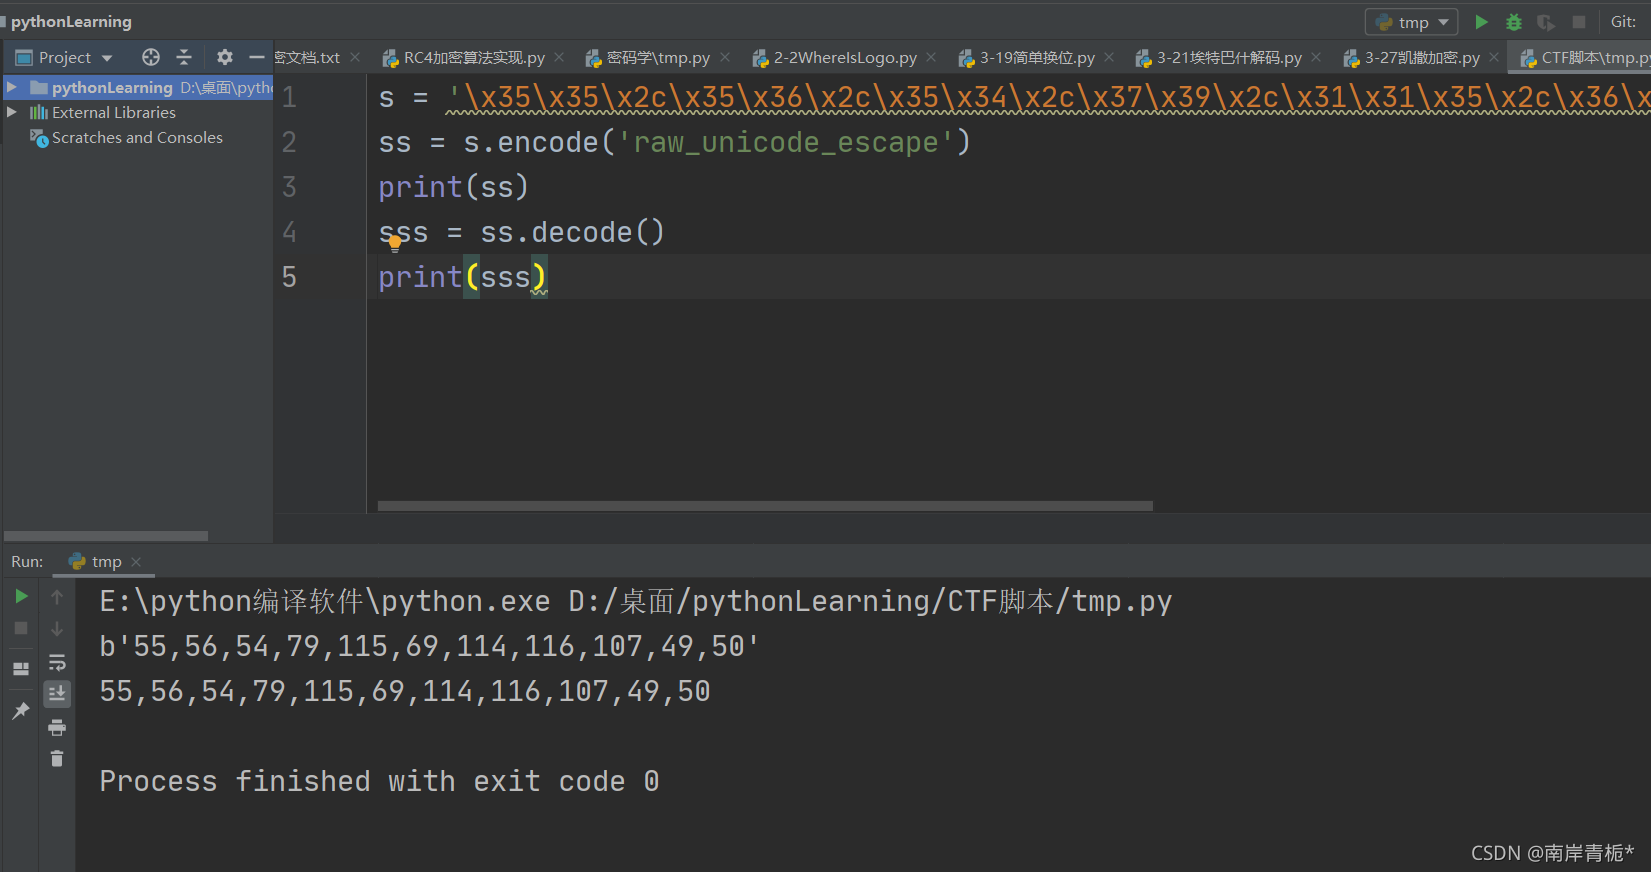Rerun tmp from the Run panel
The width and height of the screenshot is (1651, 872).
click(x=21, y=596)
